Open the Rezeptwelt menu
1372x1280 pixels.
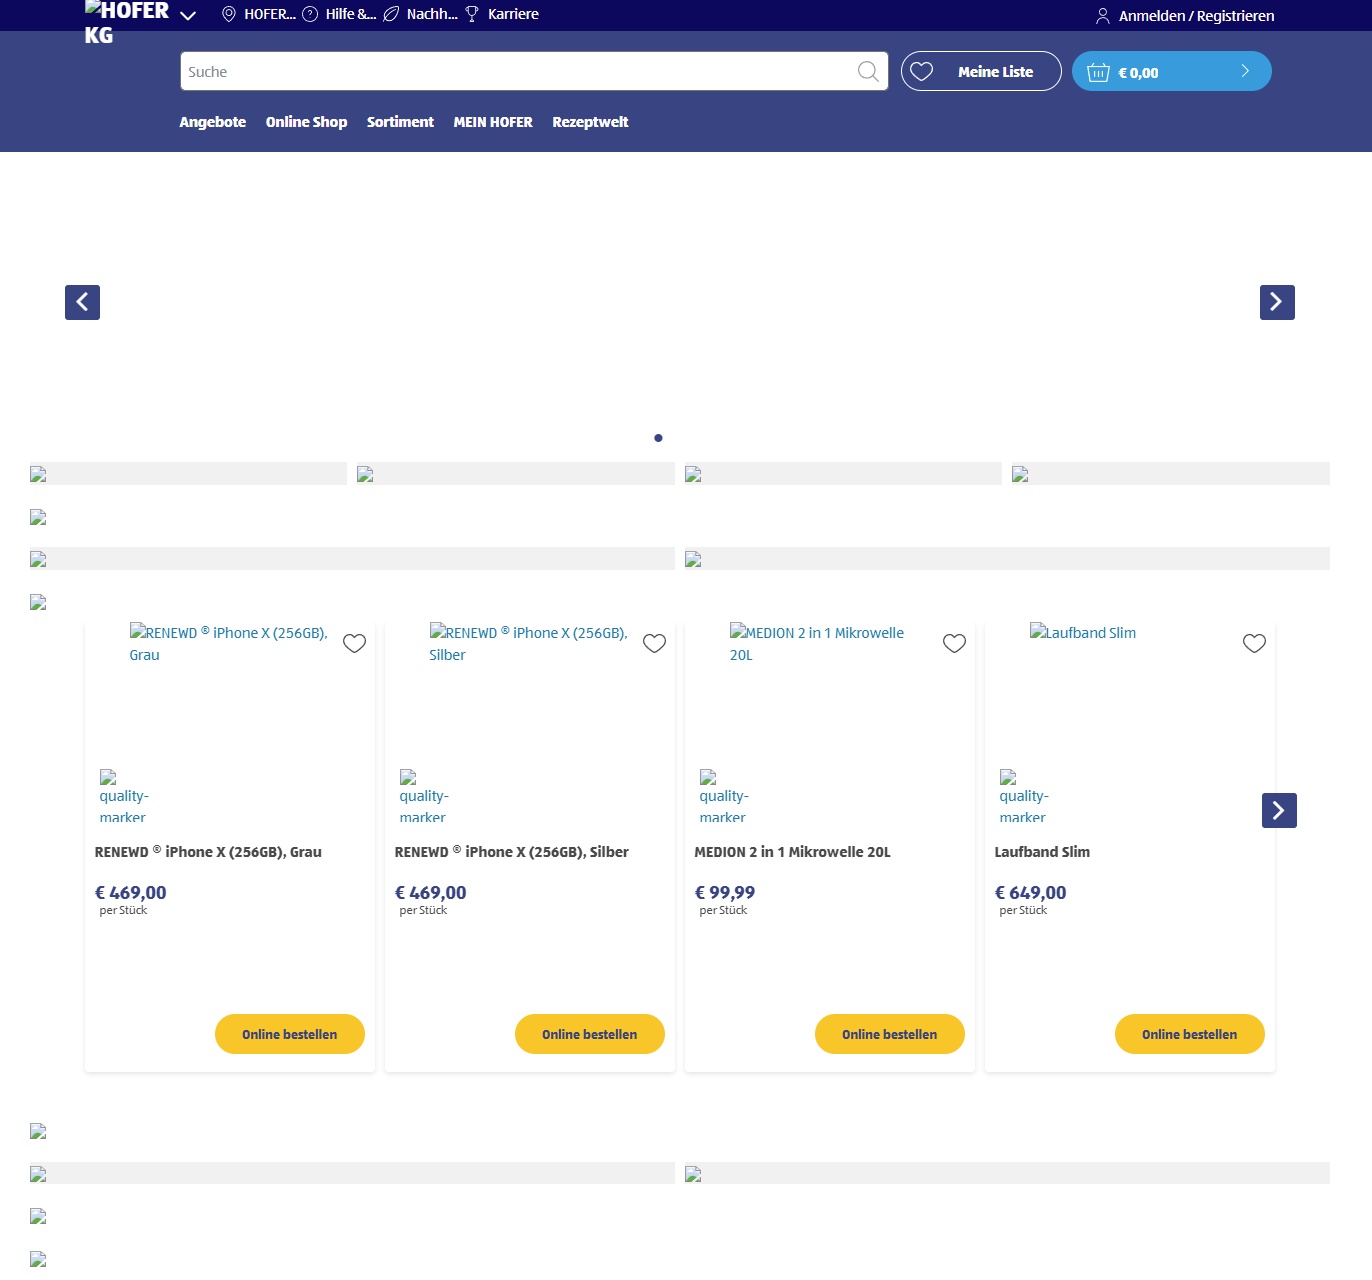coord(590,122)
